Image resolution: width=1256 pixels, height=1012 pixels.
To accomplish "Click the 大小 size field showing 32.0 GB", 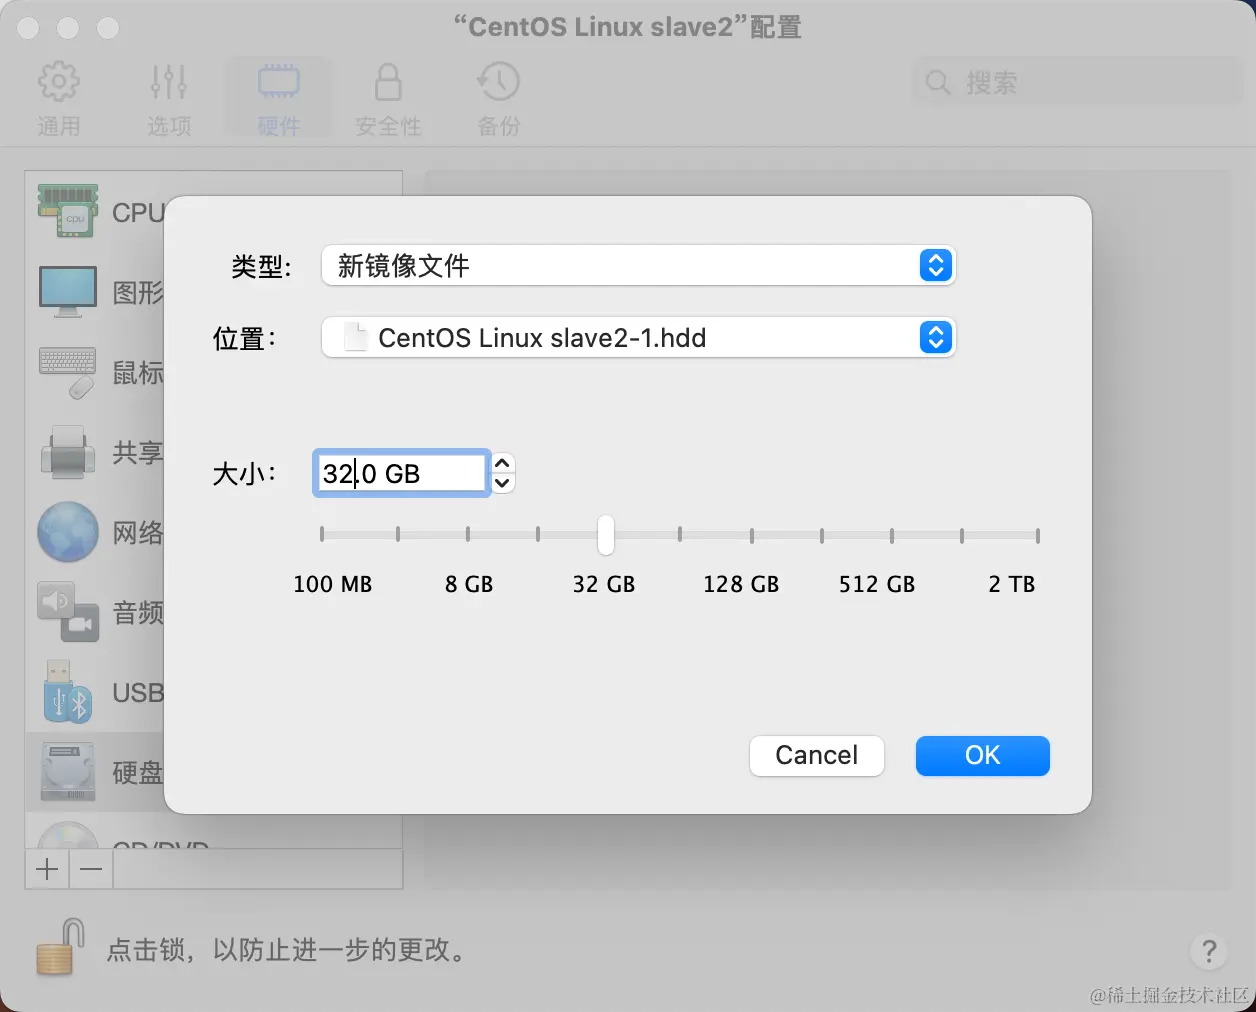I will [402, 473].
